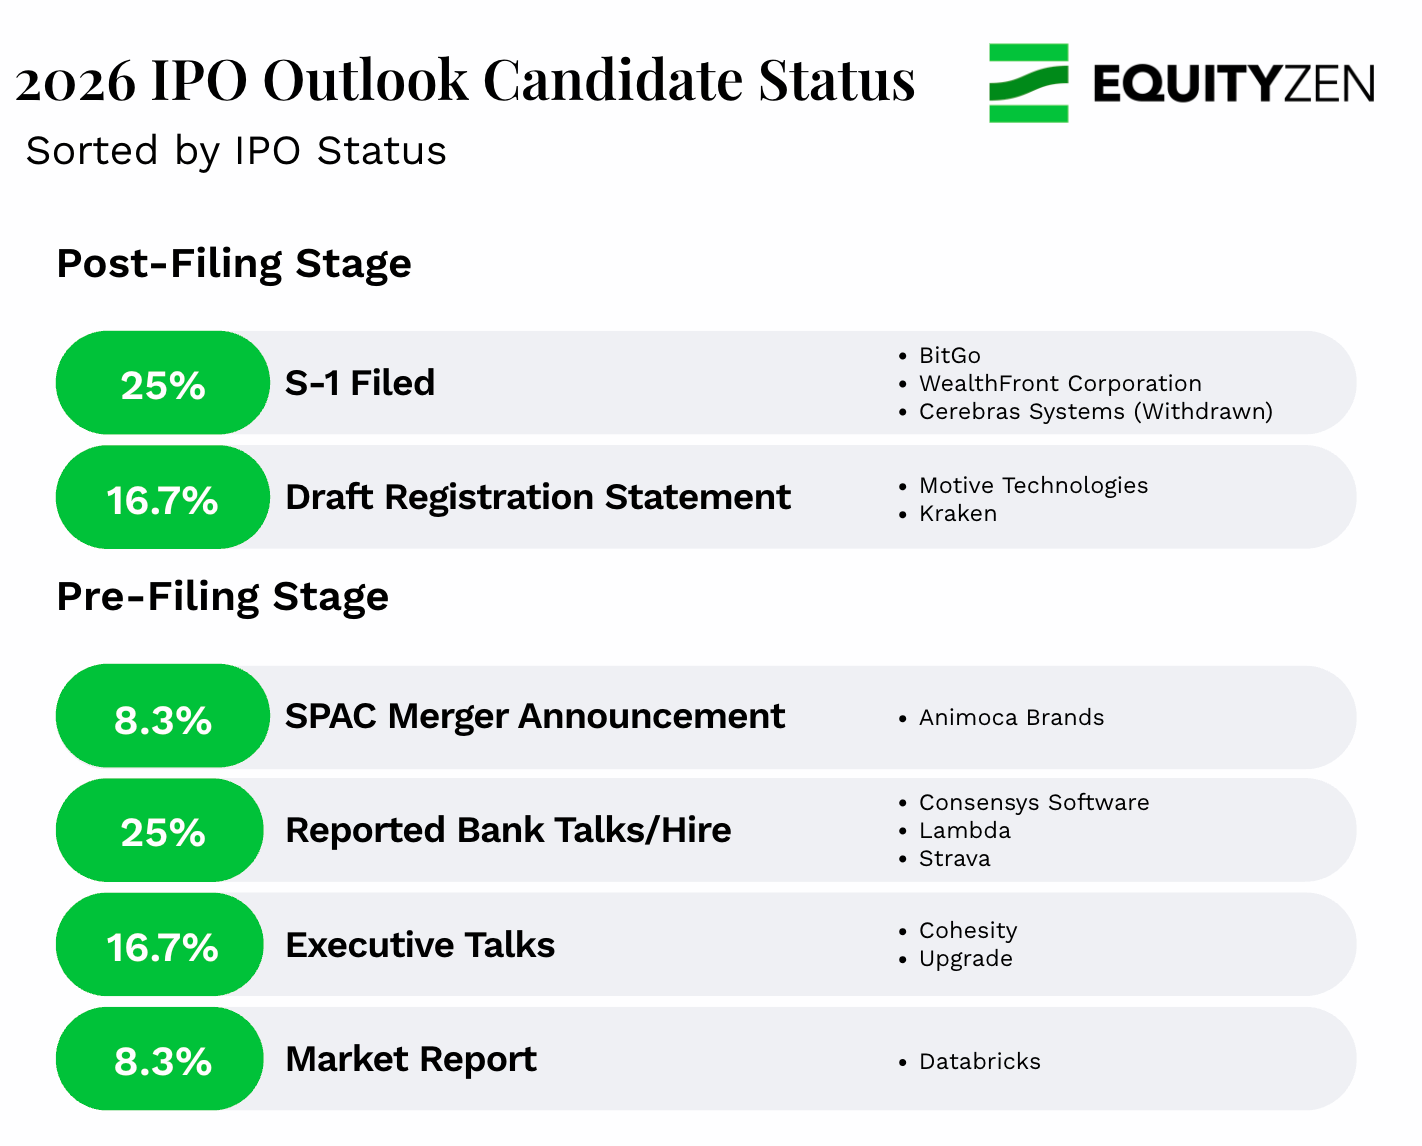Click the EquityZen green logo icon
The width and height of the screenshot is (1422, 1146).
(1028, 83)
